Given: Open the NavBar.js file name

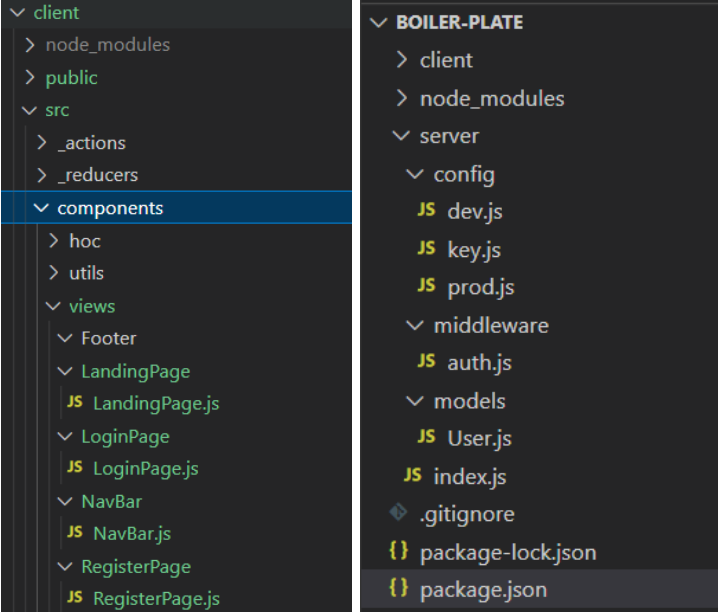Looking at the screenshot, I should pyautogui.click(x=132, y=534).
